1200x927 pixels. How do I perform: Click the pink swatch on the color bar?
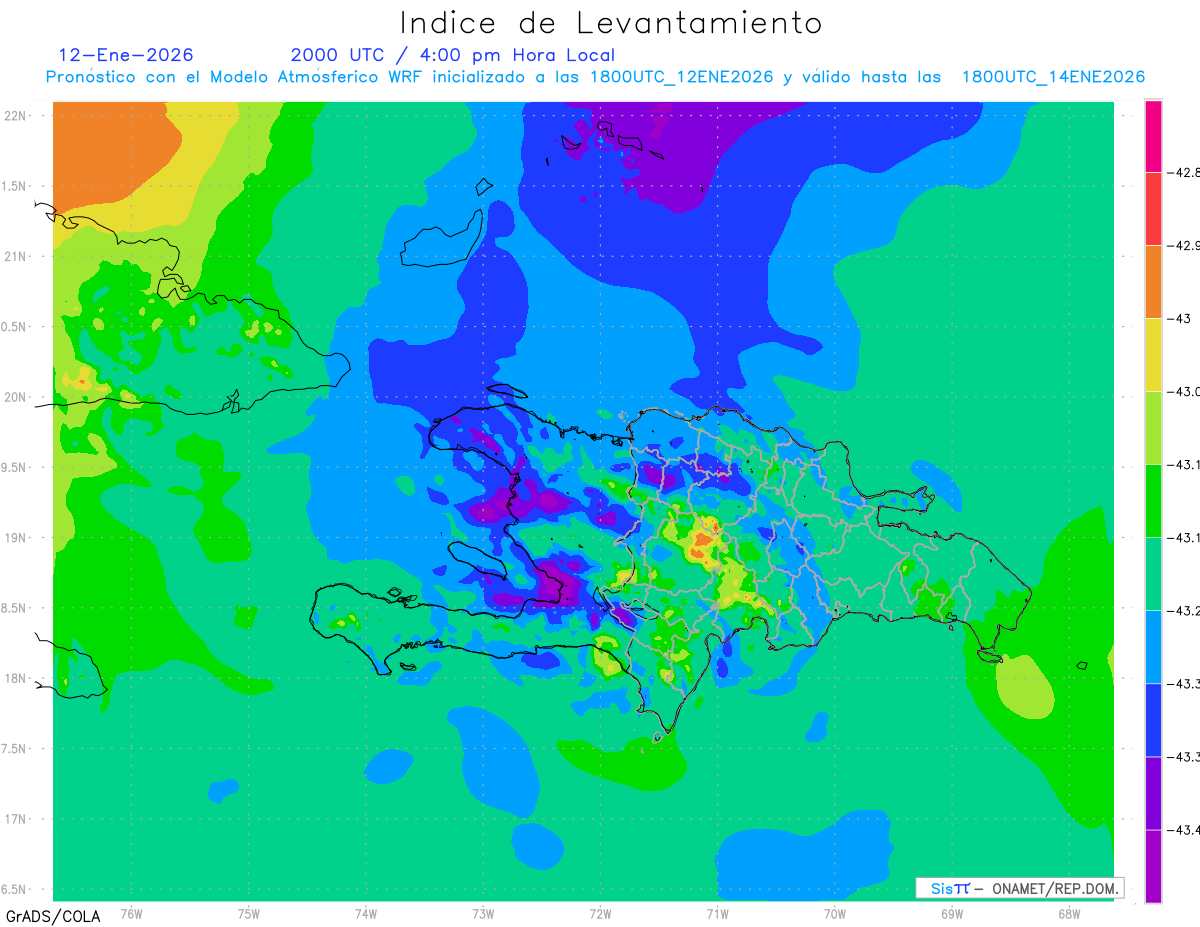(1153, 136)
